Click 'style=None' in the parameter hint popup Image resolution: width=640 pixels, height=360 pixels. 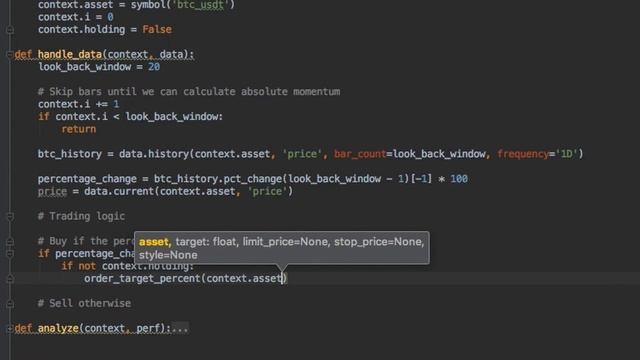coord(168,255)
